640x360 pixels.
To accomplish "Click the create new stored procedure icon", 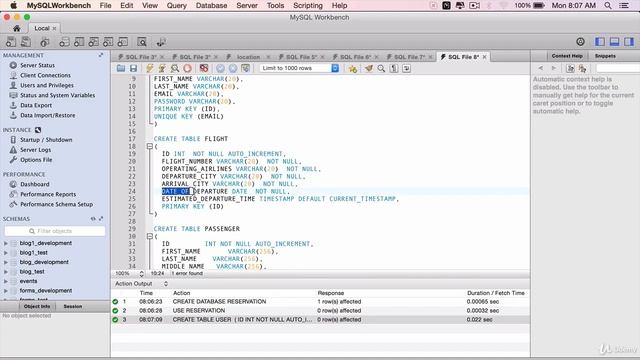I will point(108,42).
